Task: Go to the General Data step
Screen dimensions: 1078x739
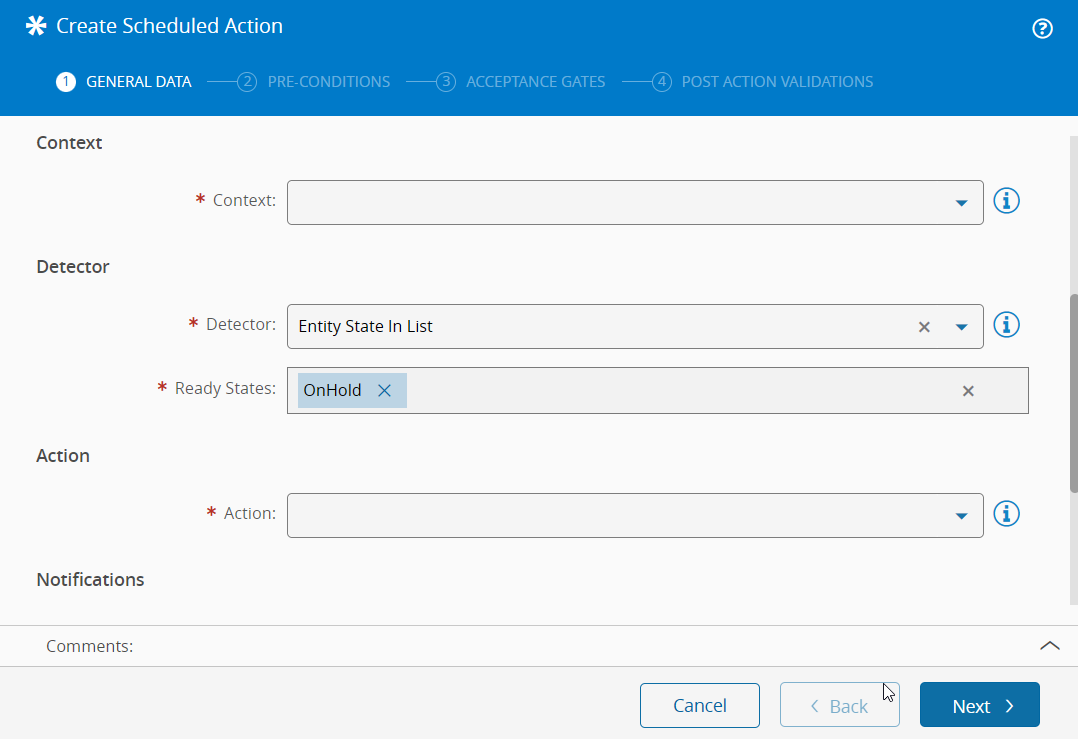Action: 124,82
